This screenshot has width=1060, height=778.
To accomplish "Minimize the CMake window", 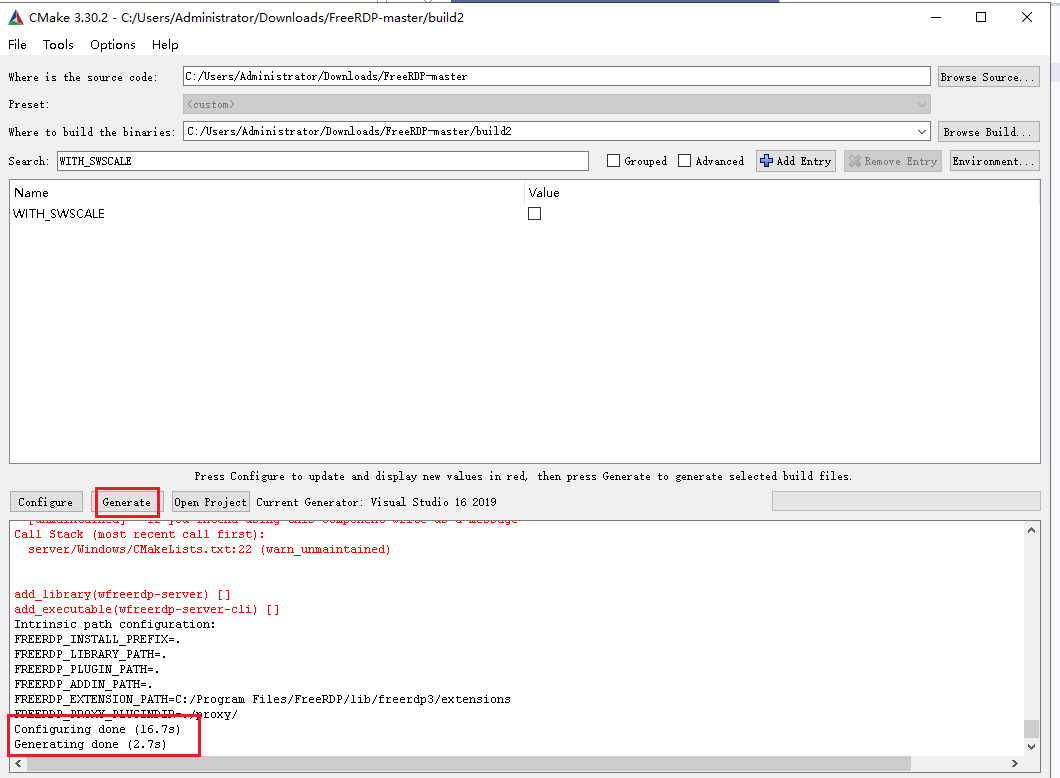I will (936, 18).
